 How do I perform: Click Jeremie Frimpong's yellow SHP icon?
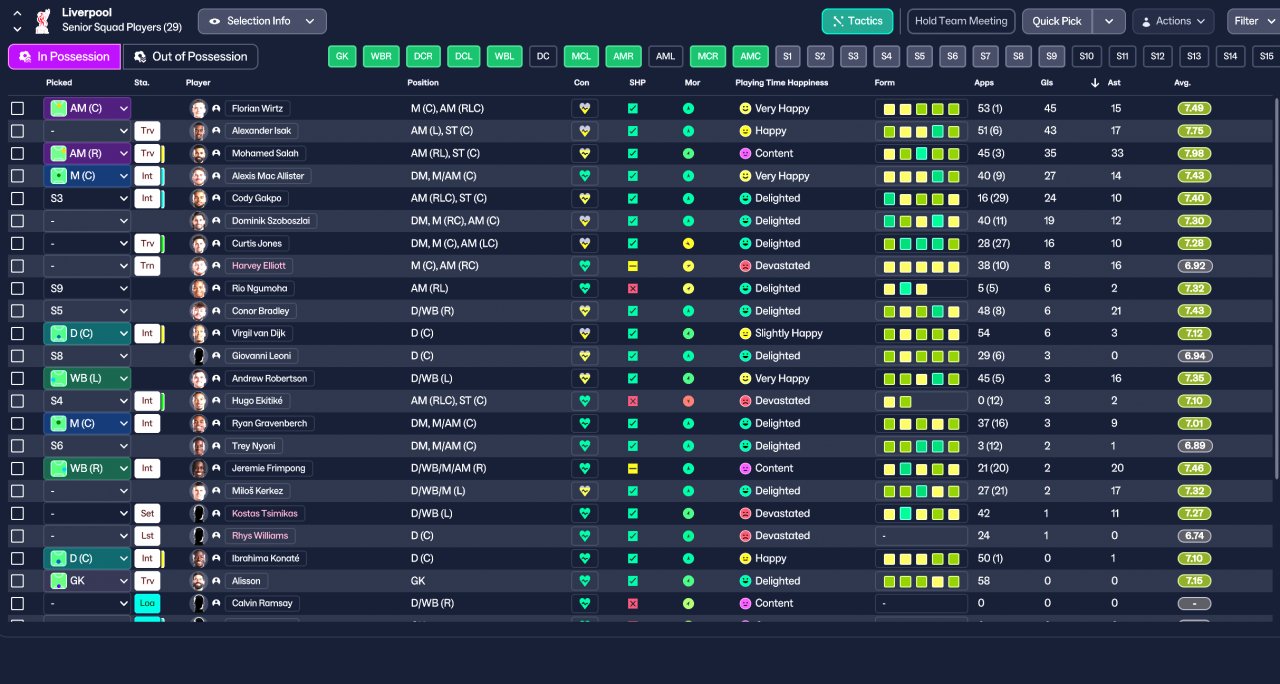[x=633, y=468]
